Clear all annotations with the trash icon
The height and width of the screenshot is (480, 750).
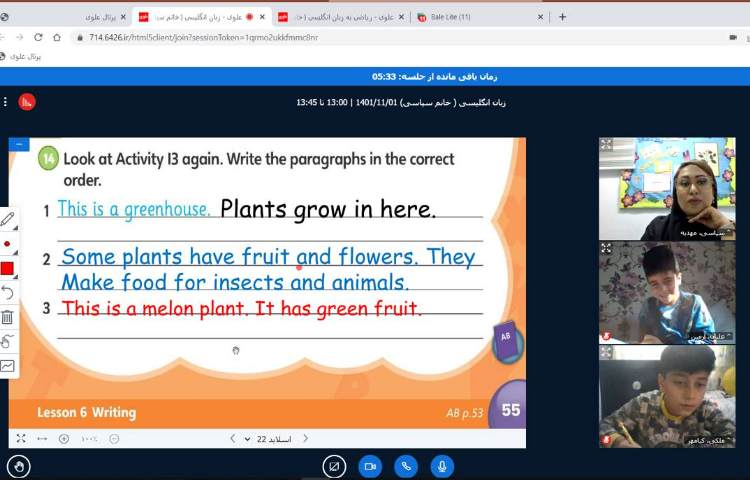8,317
